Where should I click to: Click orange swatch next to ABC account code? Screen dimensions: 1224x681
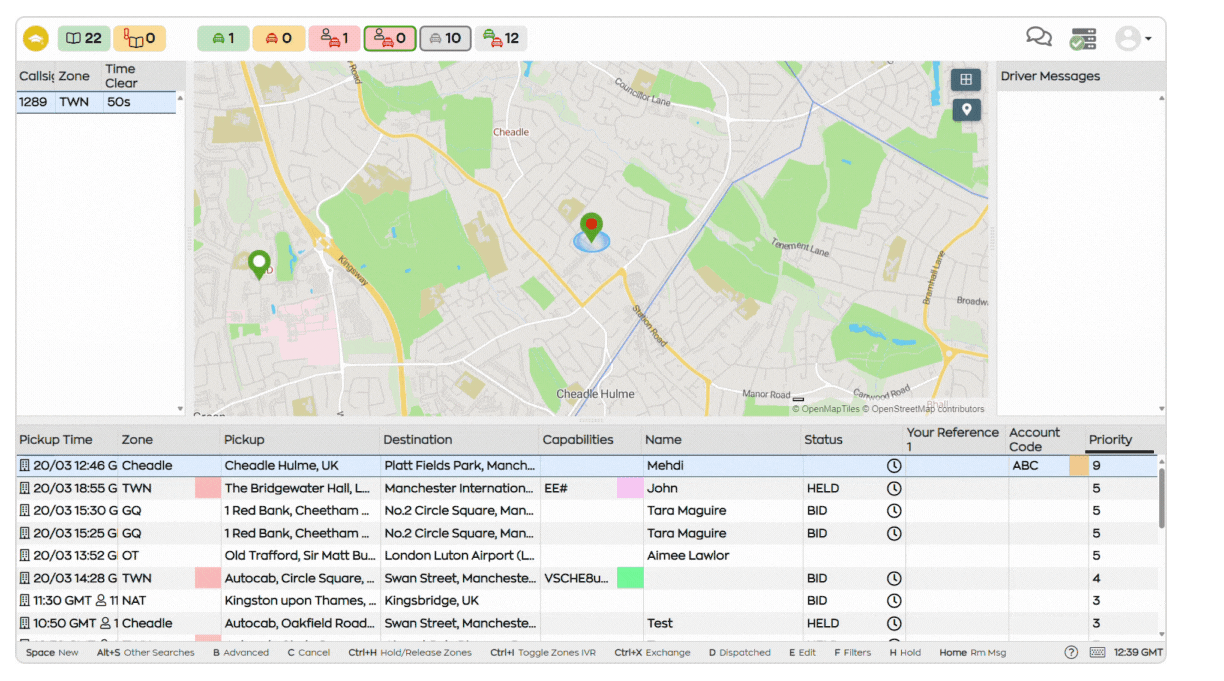pos(1078,466)
